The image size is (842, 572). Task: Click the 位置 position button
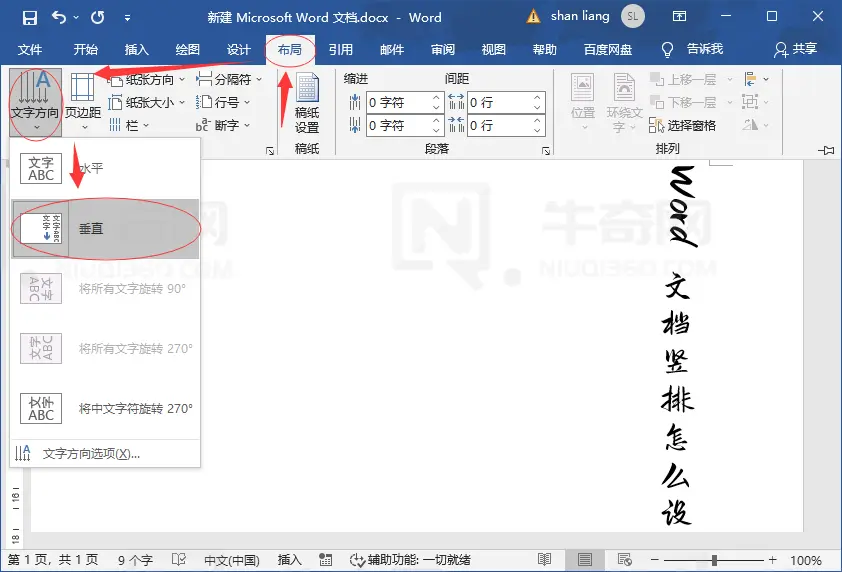[x=583, y=103]
